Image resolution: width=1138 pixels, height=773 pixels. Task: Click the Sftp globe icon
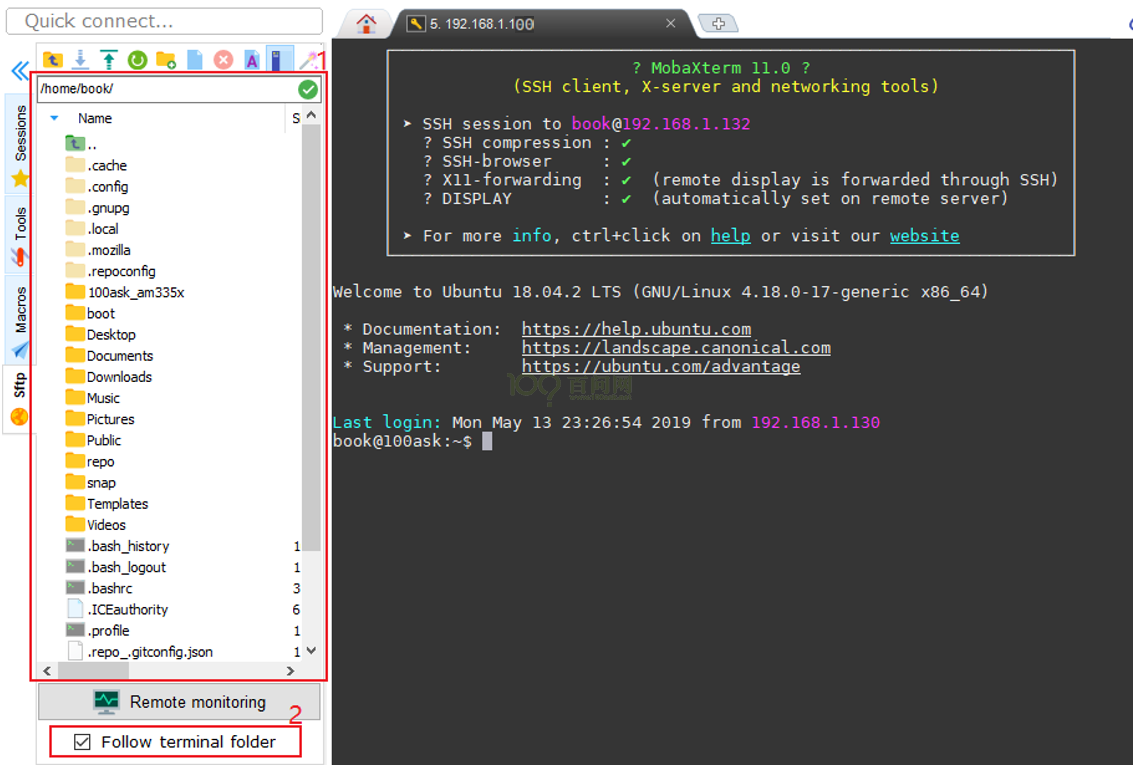tap(20, 417)
